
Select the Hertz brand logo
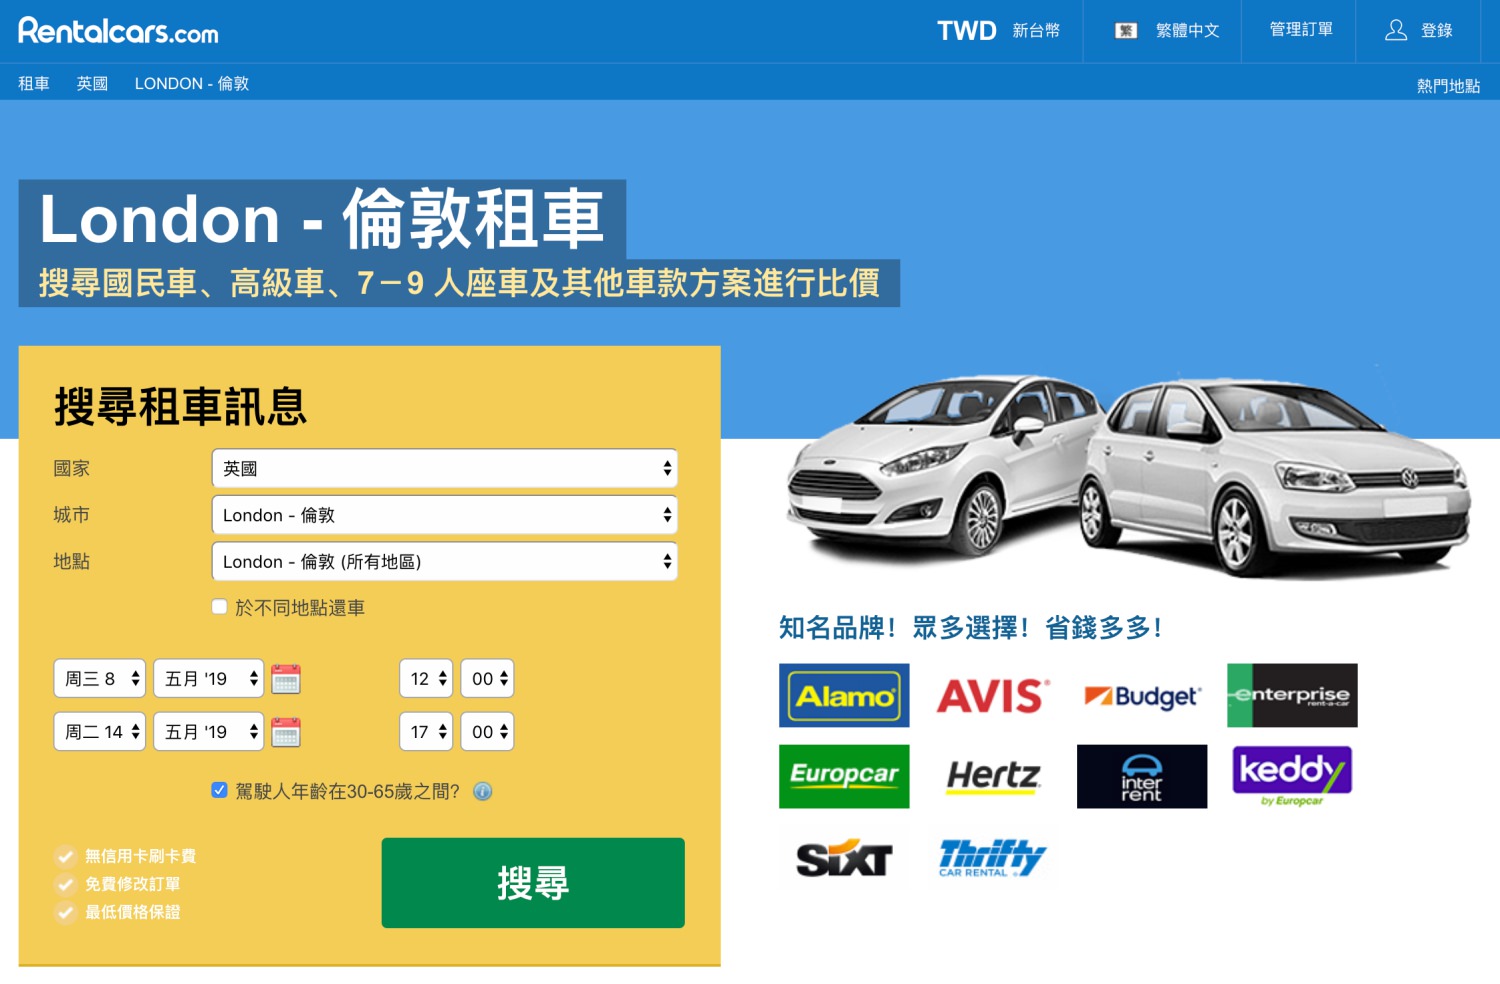tap(994, 776)
